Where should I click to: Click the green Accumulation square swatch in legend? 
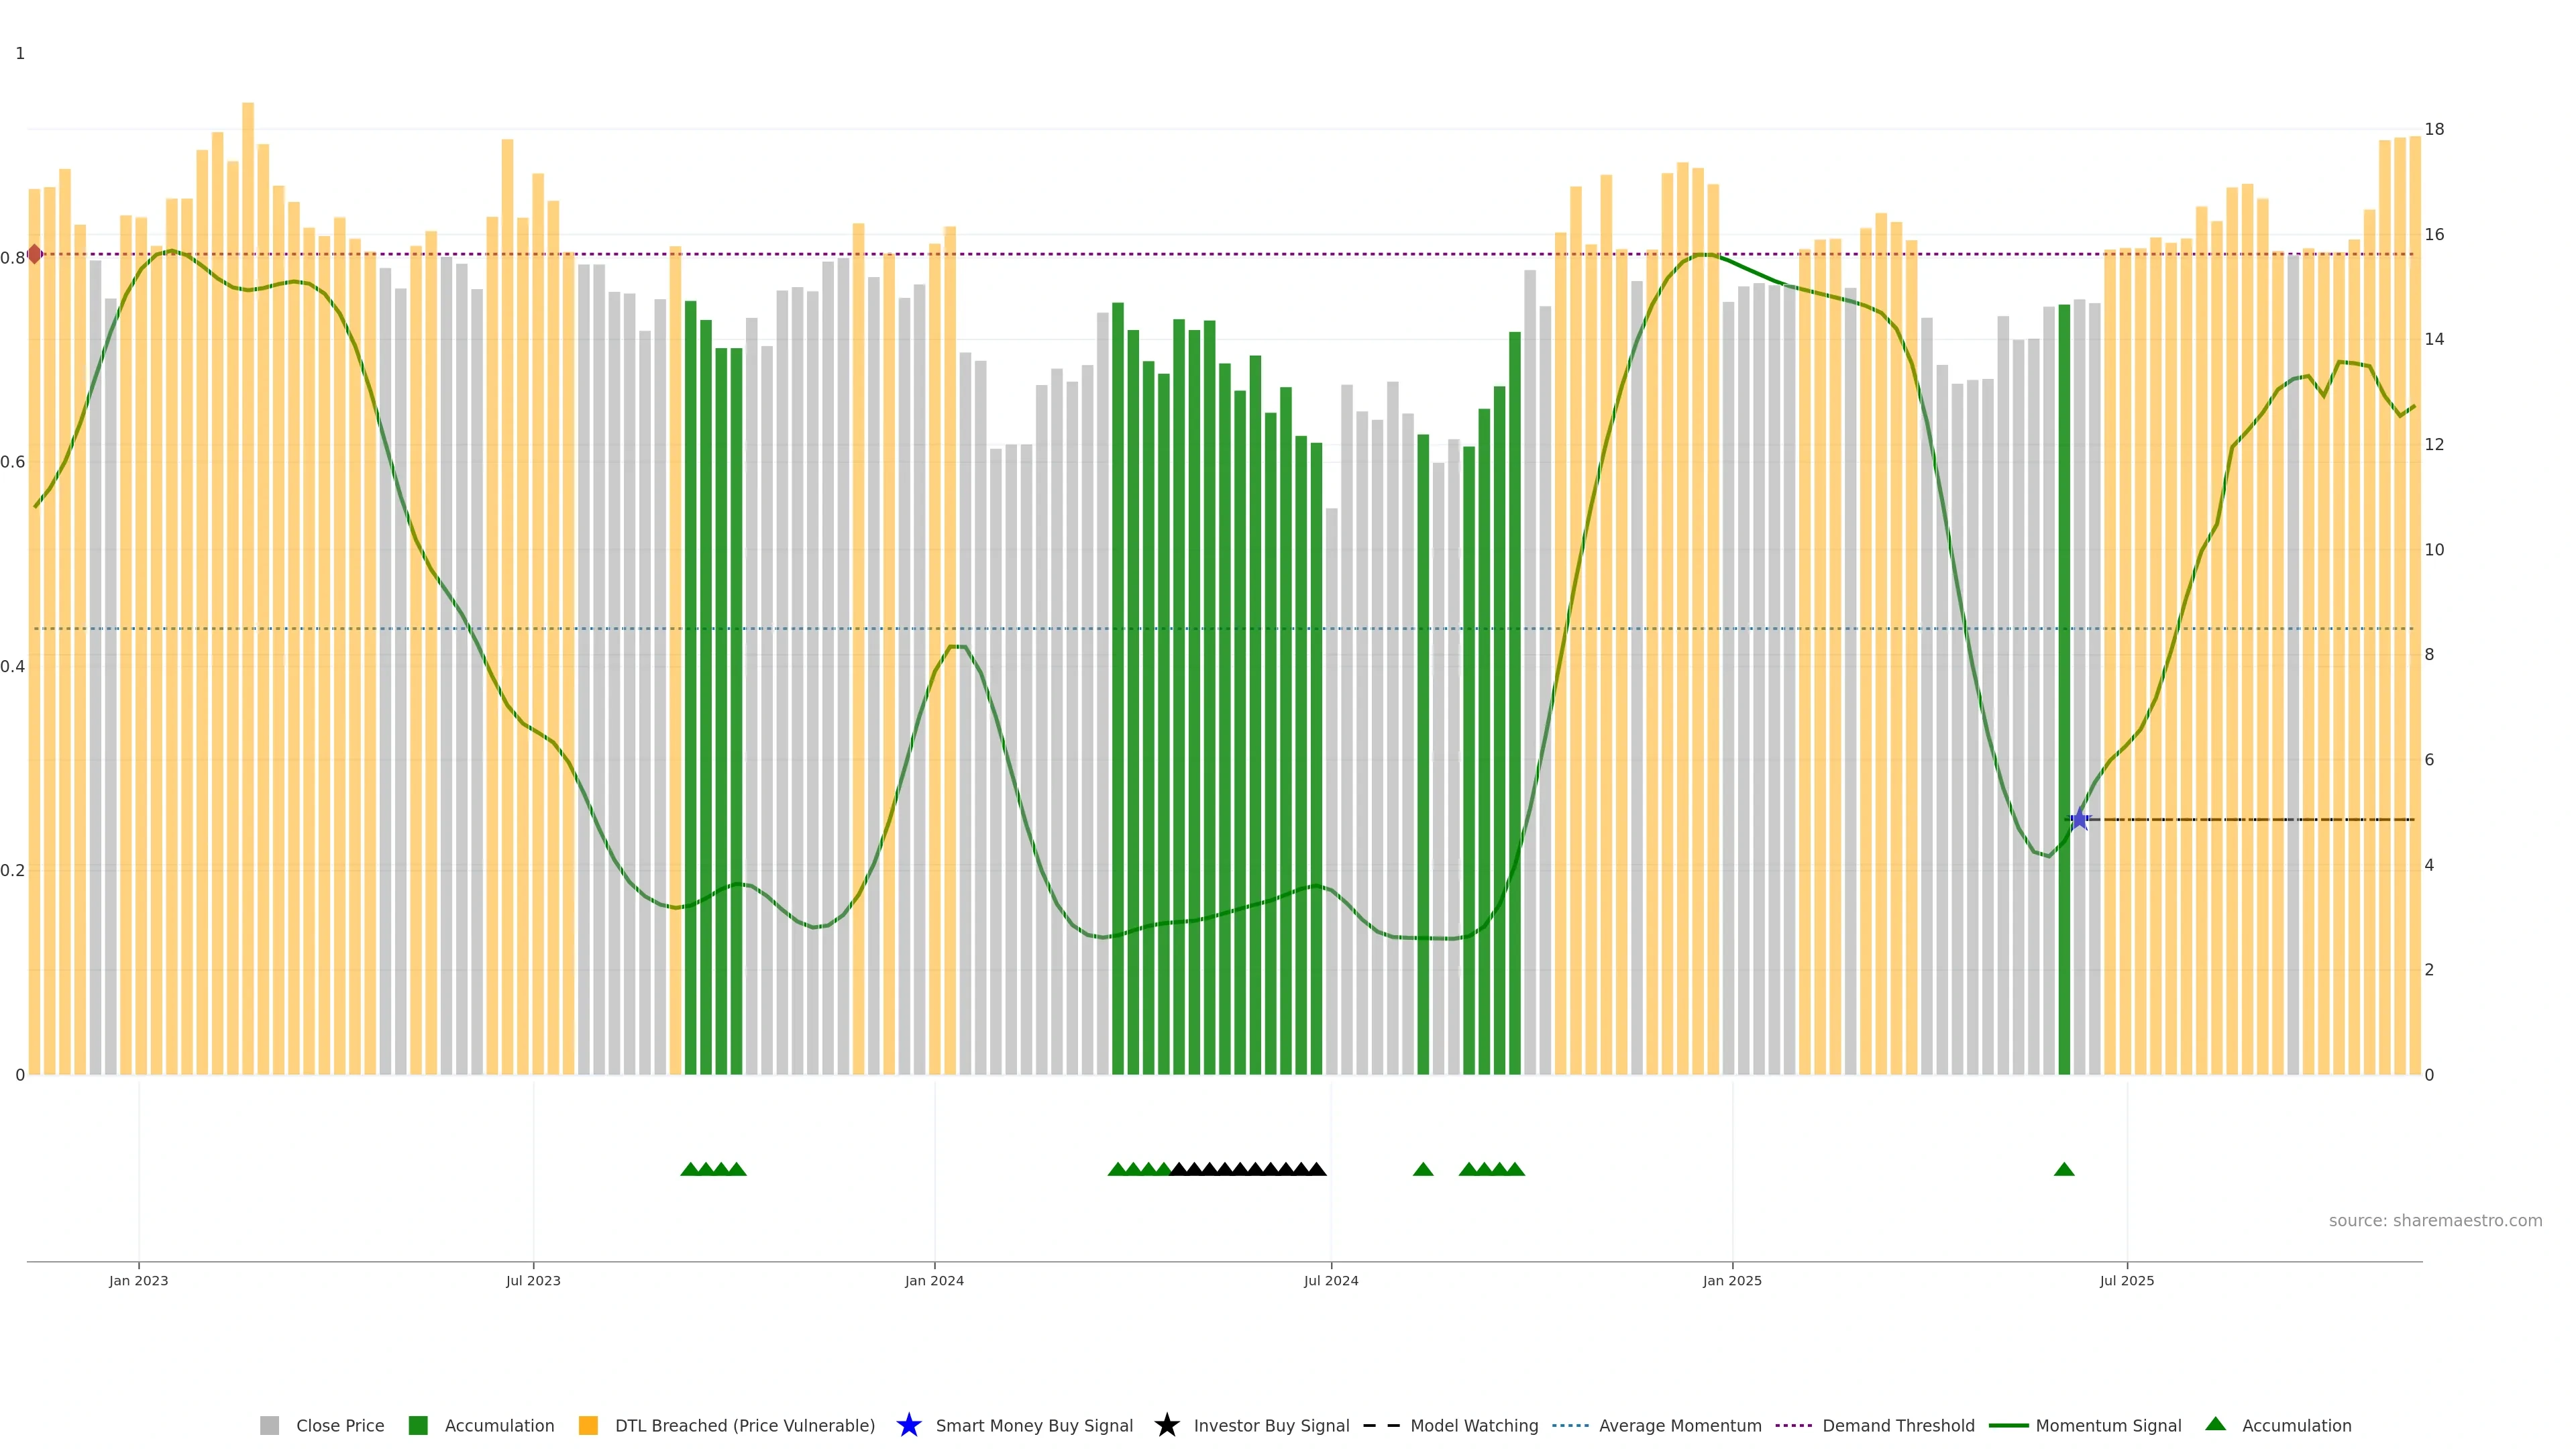tap(418, 1426)
